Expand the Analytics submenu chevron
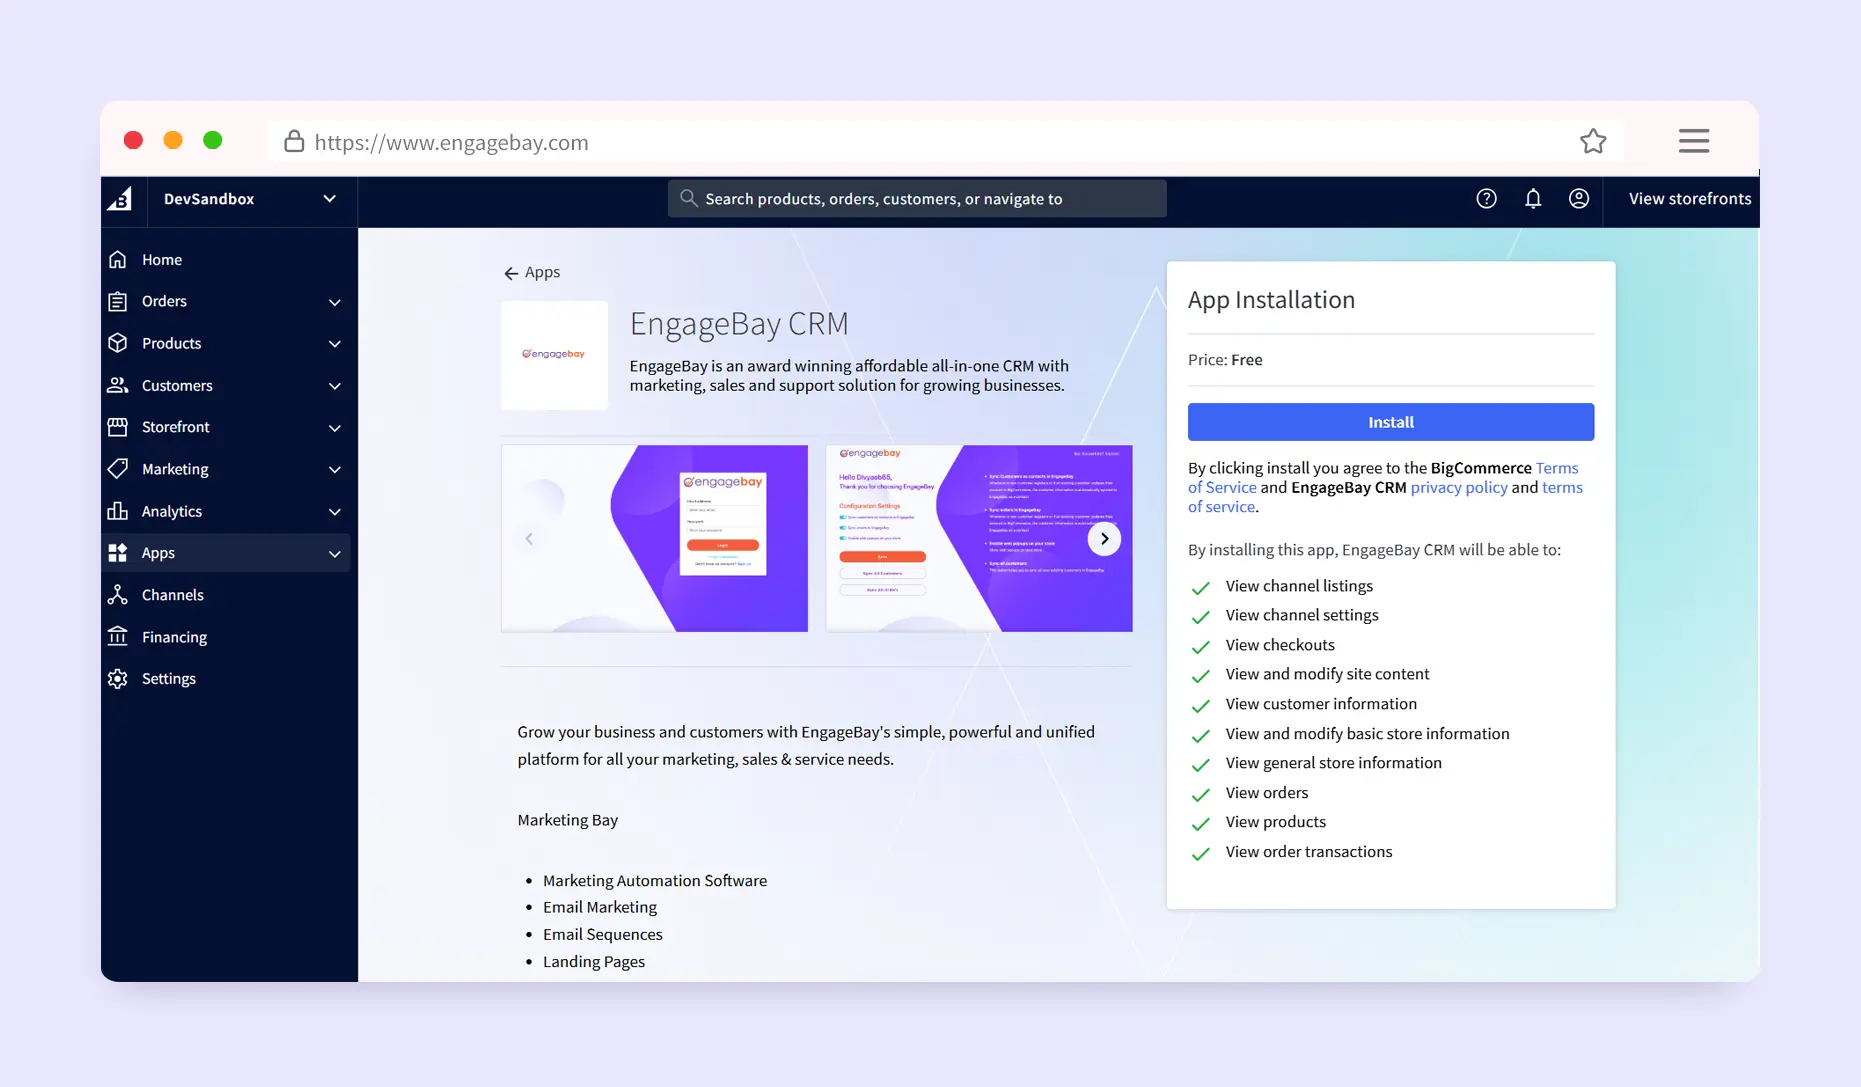Screen dimensions: 1861x1087 (335, 512)
